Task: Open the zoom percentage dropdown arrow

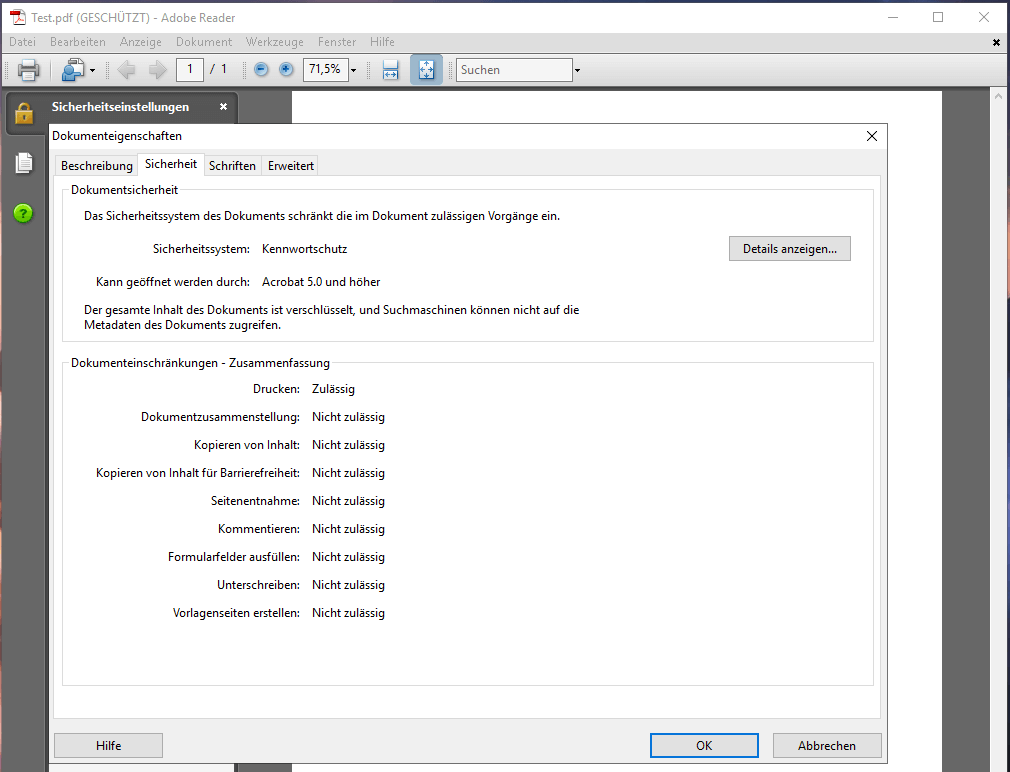Action: [x=354, y=70]
